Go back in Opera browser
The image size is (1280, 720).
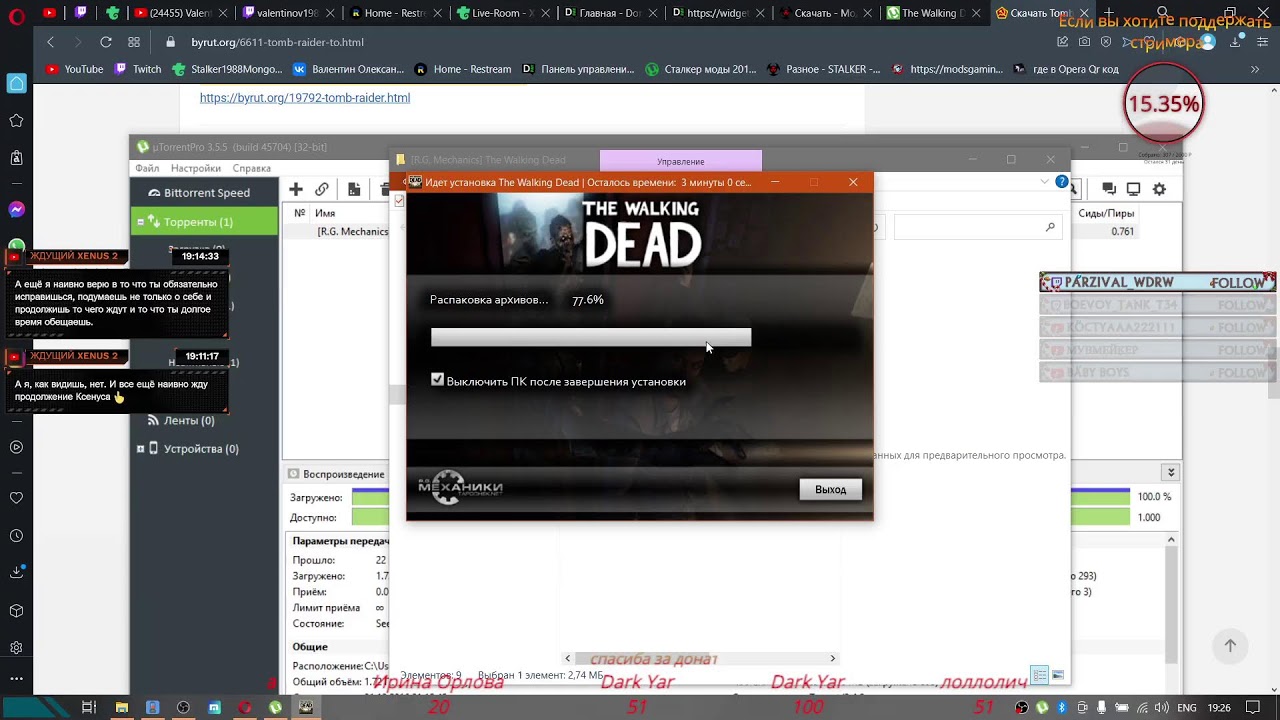pos(51,42)
